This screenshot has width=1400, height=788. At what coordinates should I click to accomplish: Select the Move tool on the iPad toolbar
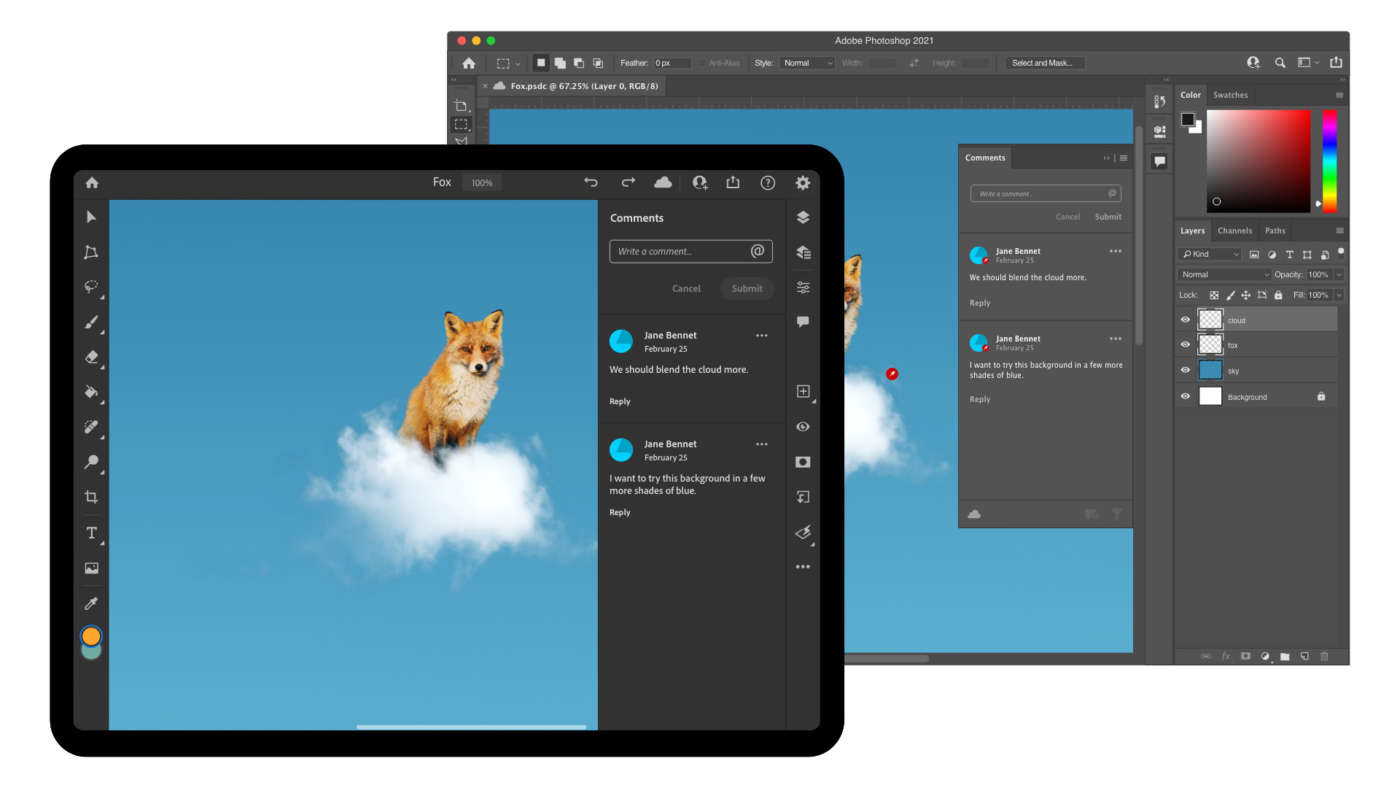(90, 216)
